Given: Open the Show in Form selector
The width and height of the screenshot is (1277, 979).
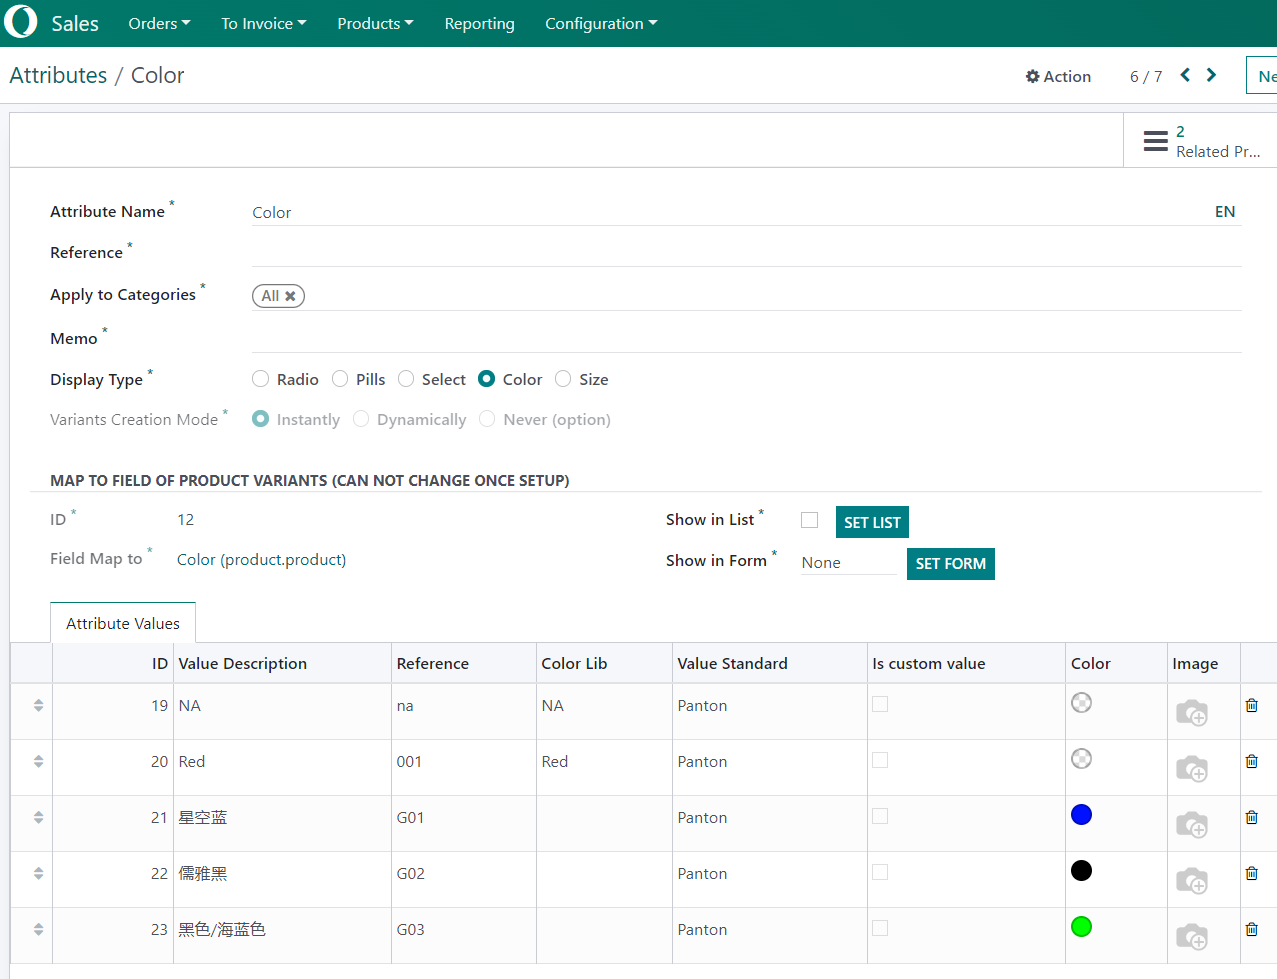Looking at the screenshot, I should pyautogui.click(x=847, y=563).
